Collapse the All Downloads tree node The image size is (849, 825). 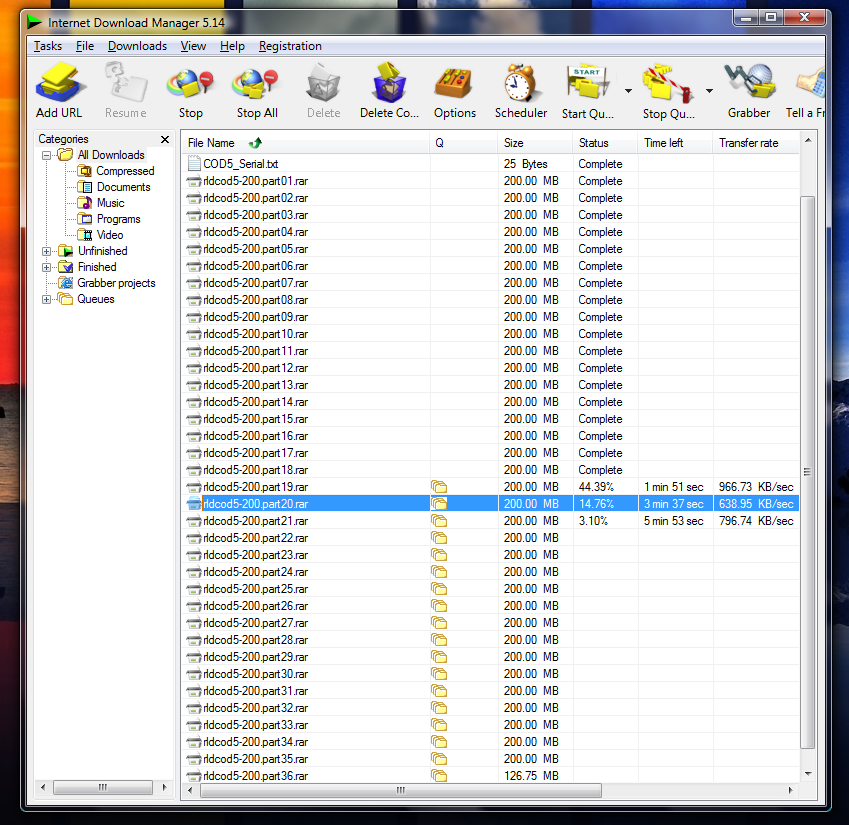pos(47,155)
